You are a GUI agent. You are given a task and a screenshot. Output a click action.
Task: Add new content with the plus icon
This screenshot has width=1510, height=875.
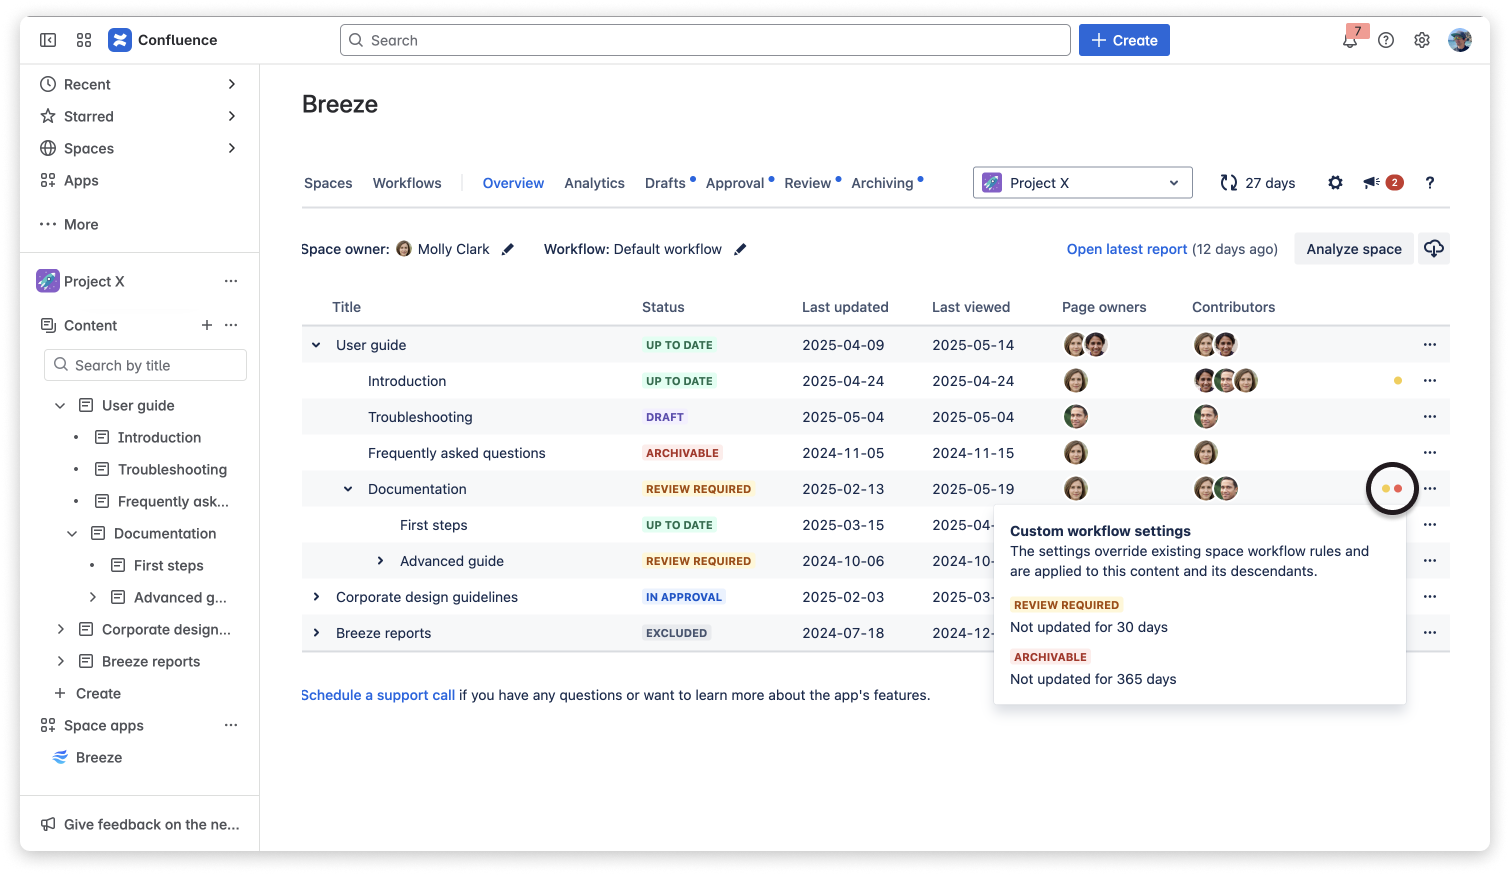pyautogui.click(x=207, y=325)
